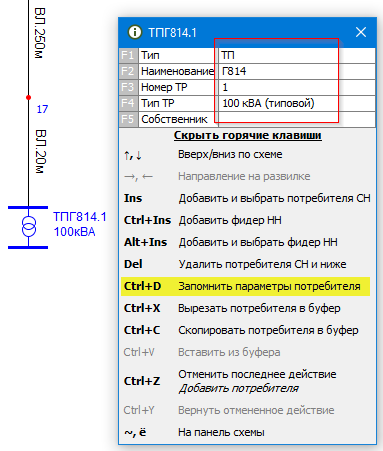The width and height of the screenshot is (383, 451).
Task: Click the greyed Направление на развилке entry
Action: point(244,176)
